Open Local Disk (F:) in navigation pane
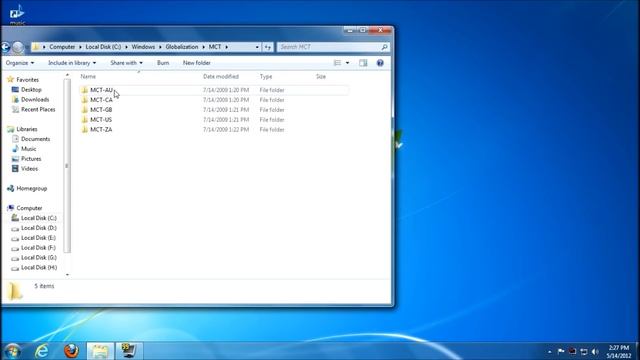The height and width of the screenshot is (360, 640). tap(38, 248)
